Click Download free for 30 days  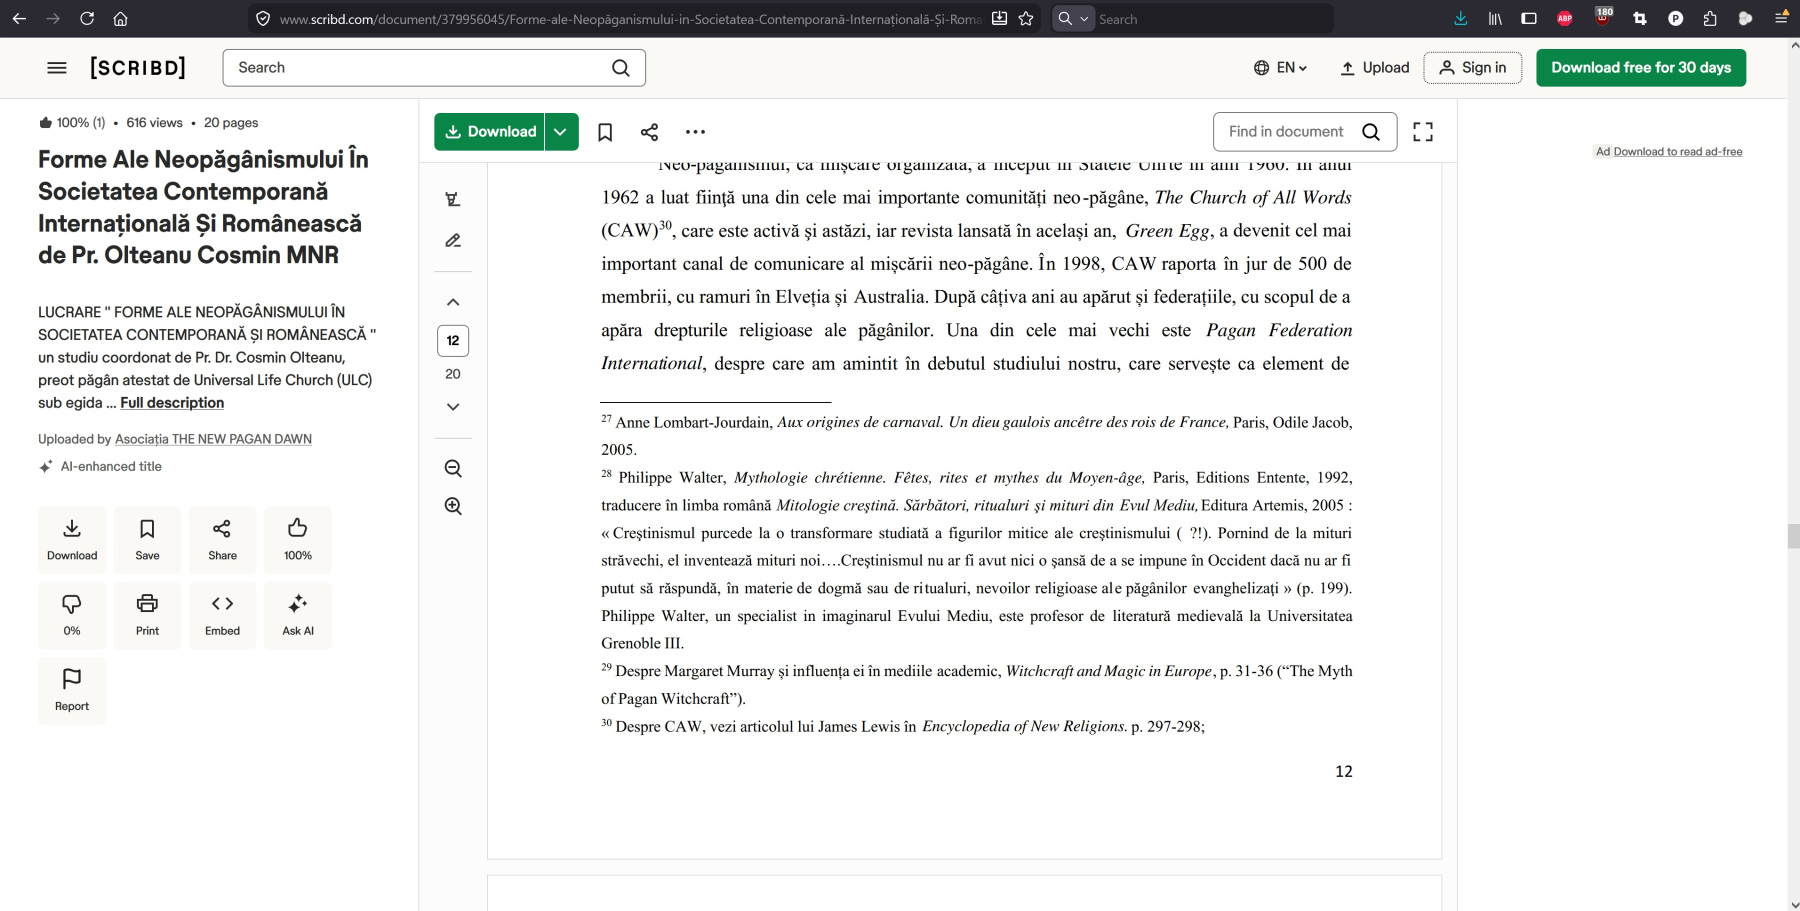coord(1640,68)
